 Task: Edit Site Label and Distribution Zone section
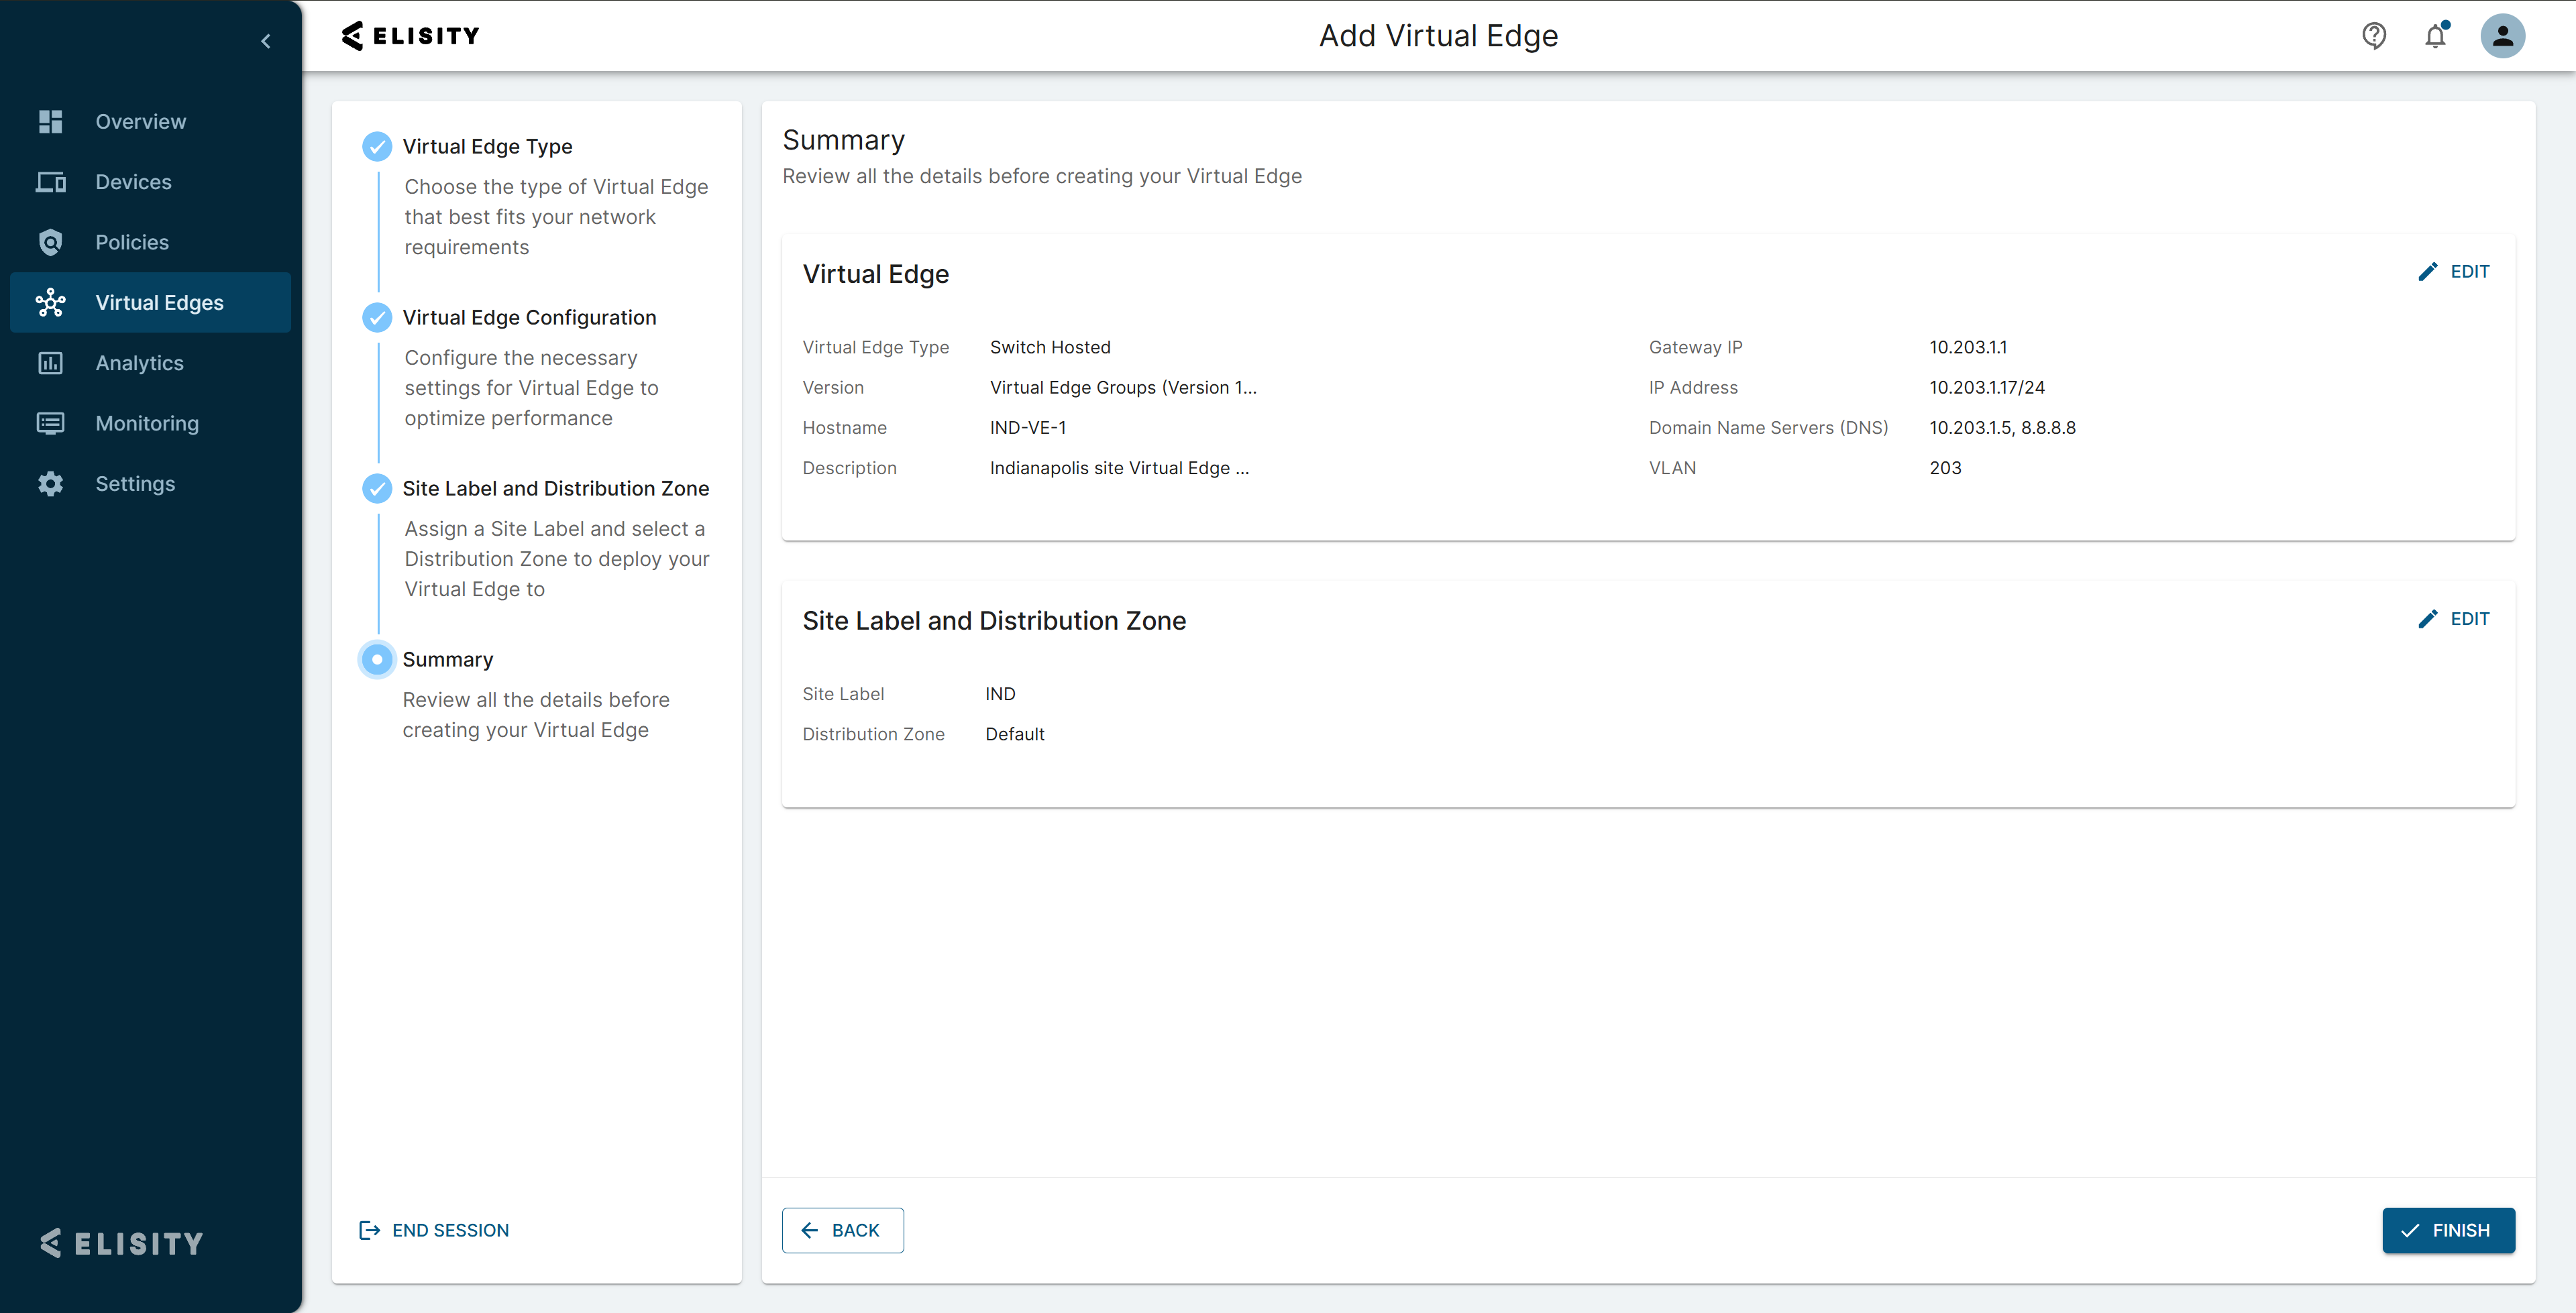point(2454,619)
